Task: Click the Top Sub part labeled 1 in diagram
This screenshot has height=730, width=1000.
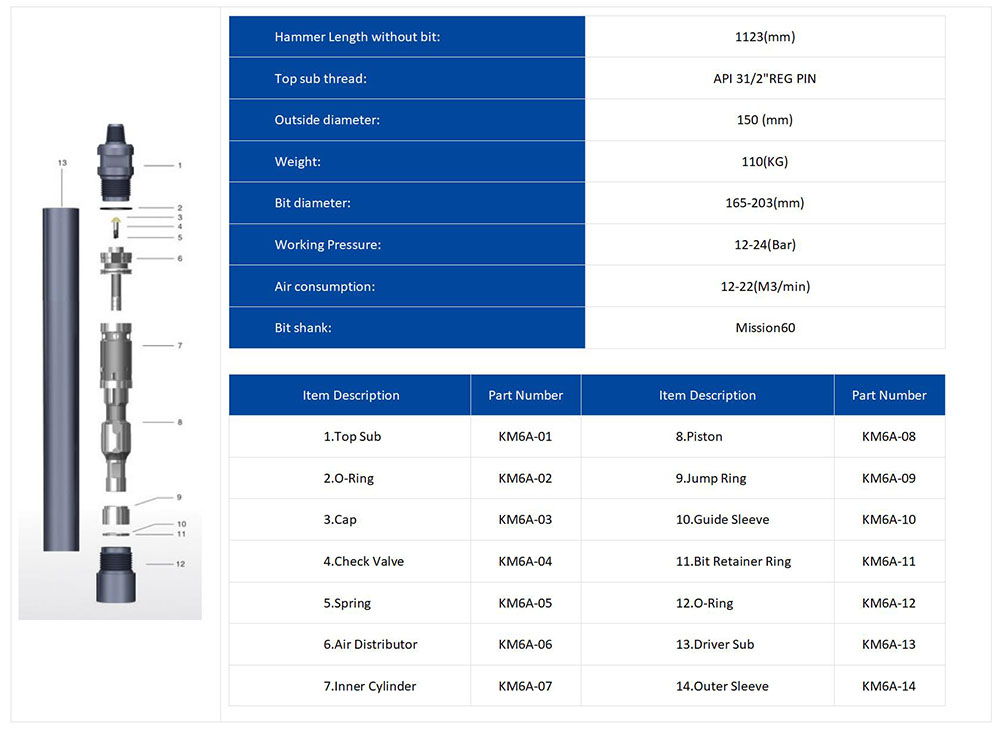Action: pos(116,161)
